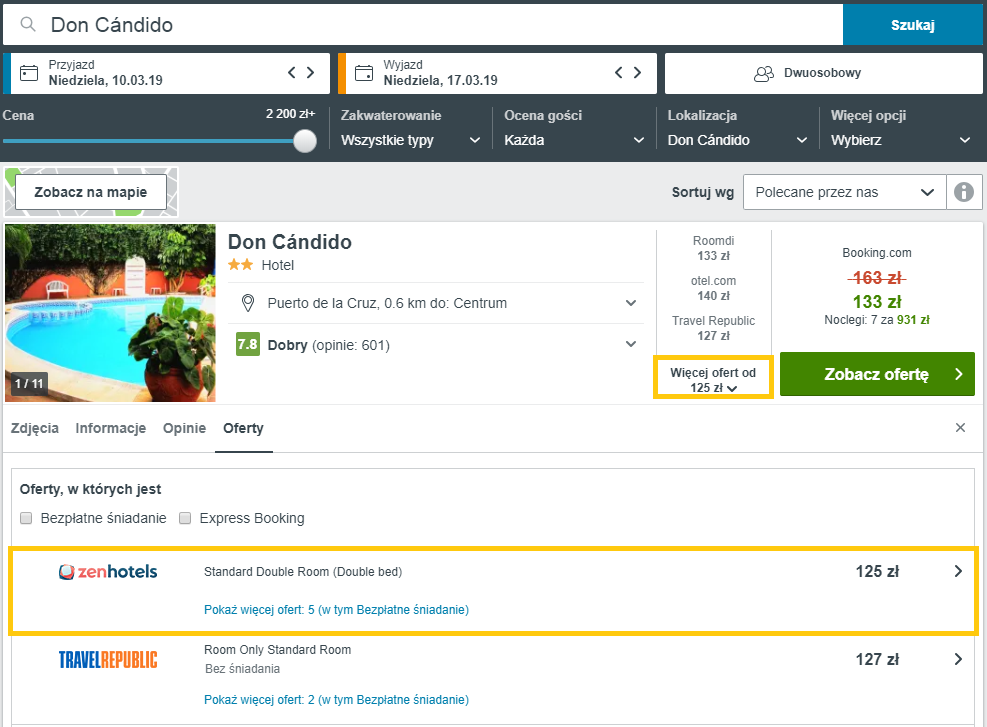
Task: Open the Ocena gości dropdown
Action: pos(574,140)
